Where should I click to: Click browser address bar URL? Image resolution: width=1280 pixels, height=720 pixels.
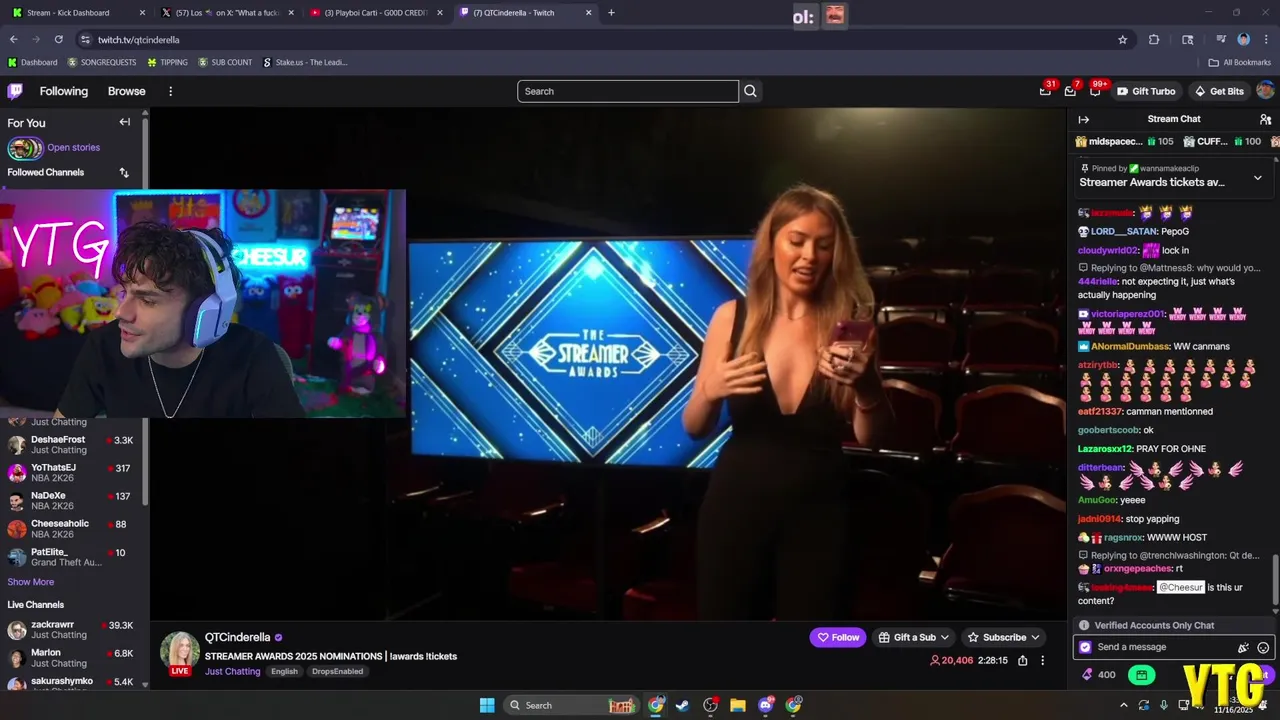tap(139, 40)
